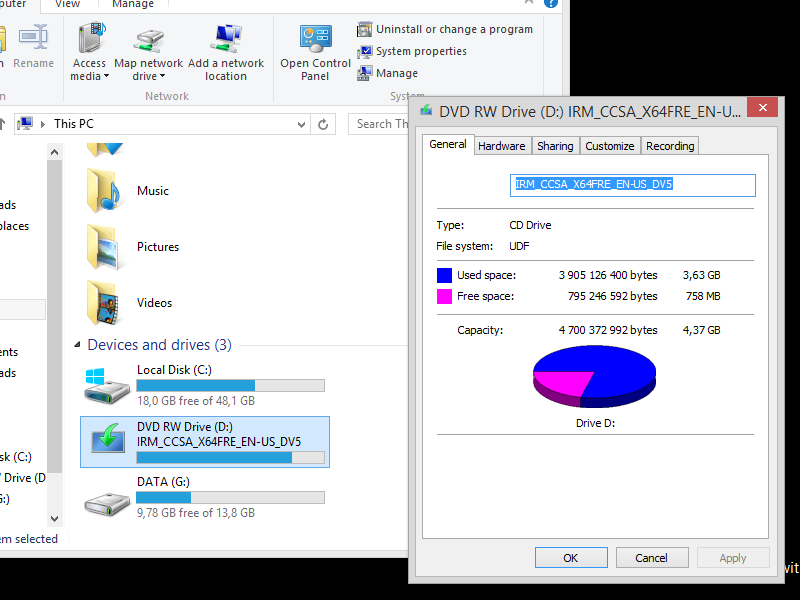Click the This PC computer icon in the address bar
800x600 pixels.
[25, 124]
